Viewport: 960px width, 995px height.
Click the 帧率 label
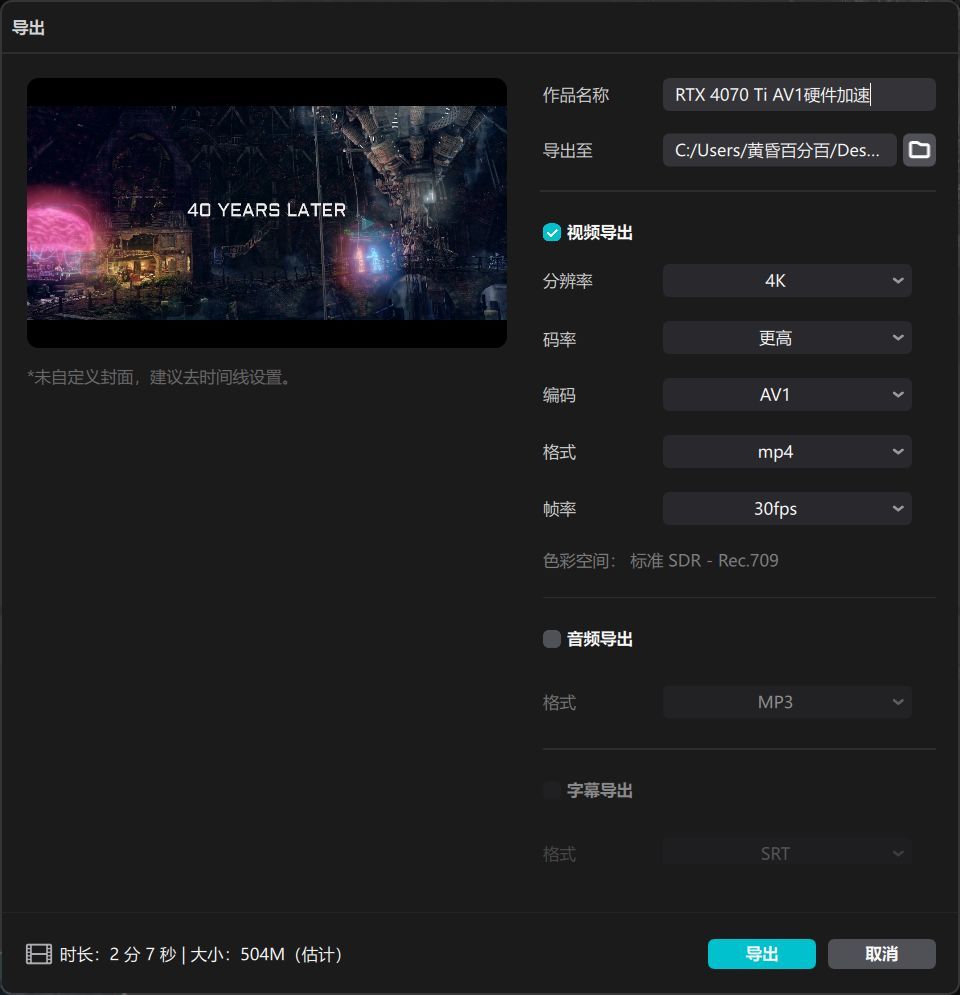[559, 509]
